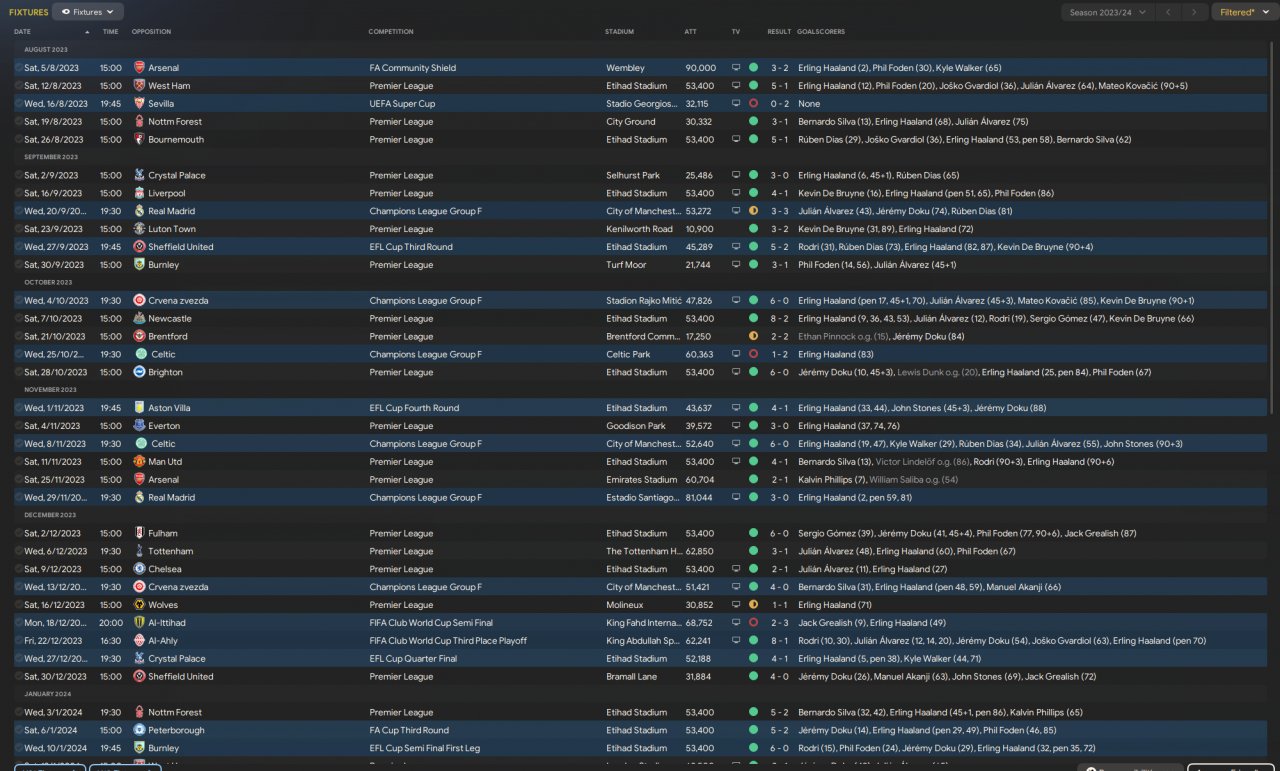Click the Al-Ahly club badge
This screenshot has height=771, width=1280.
pyautogui.click(x=139, y=641)
